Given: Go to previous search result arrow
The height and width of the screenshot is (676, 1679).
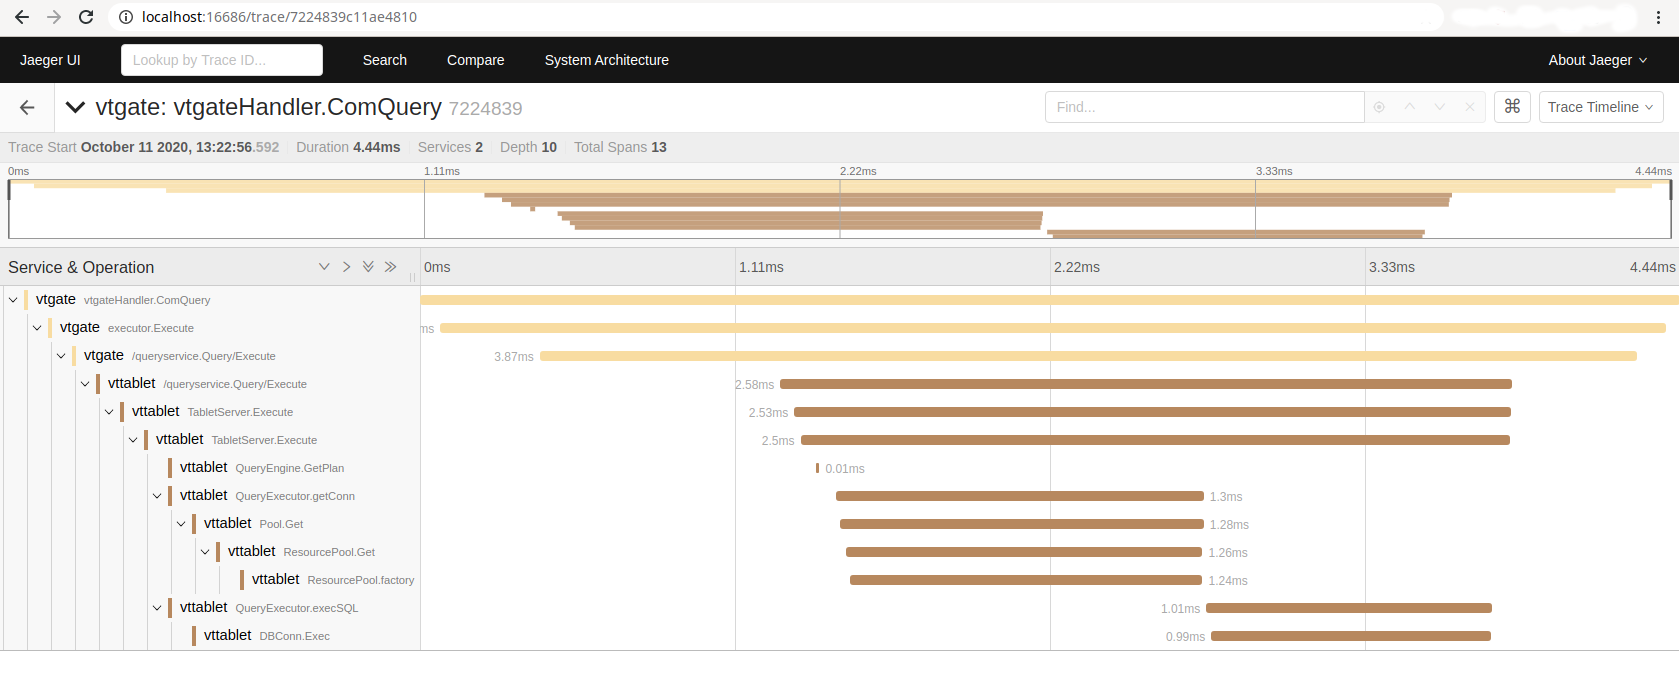Looking at the screenshot, I should pyautogui.click(x=1409, y=107).
